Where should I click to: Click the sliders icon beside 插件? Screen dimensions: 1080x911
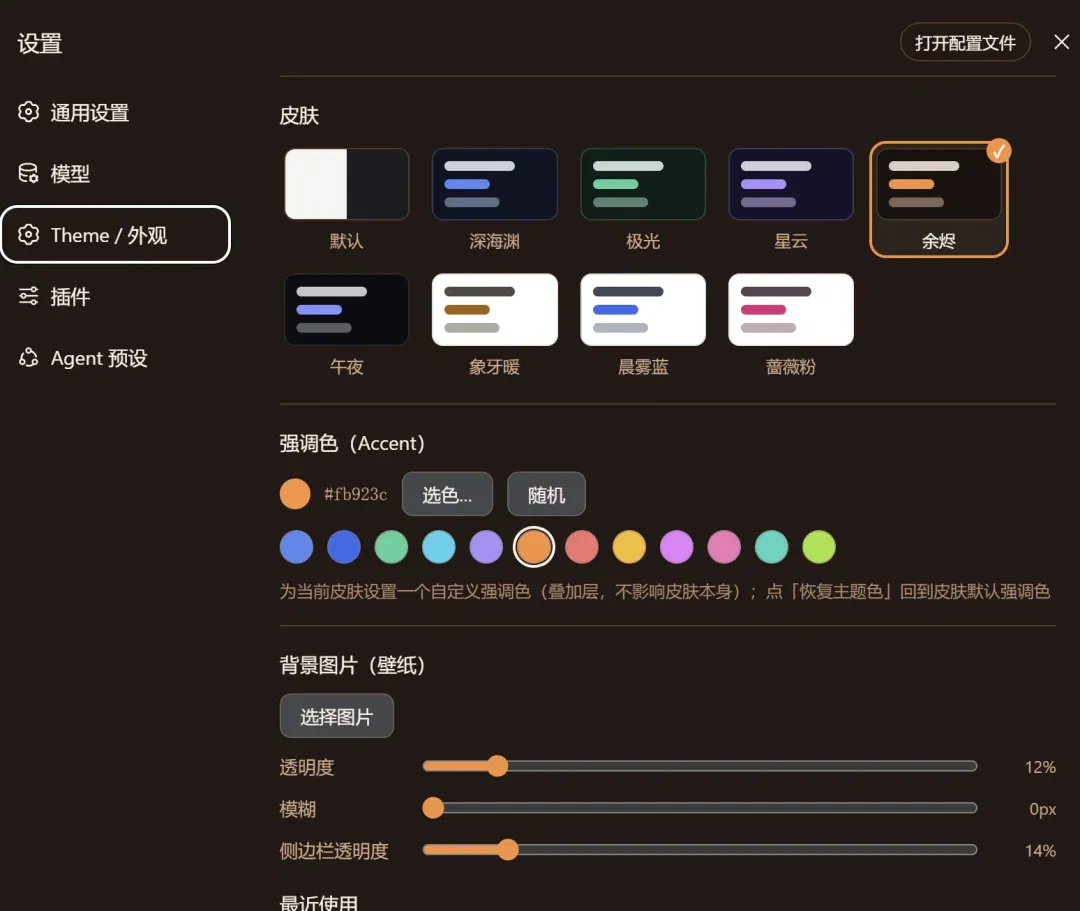click(28, 296)
